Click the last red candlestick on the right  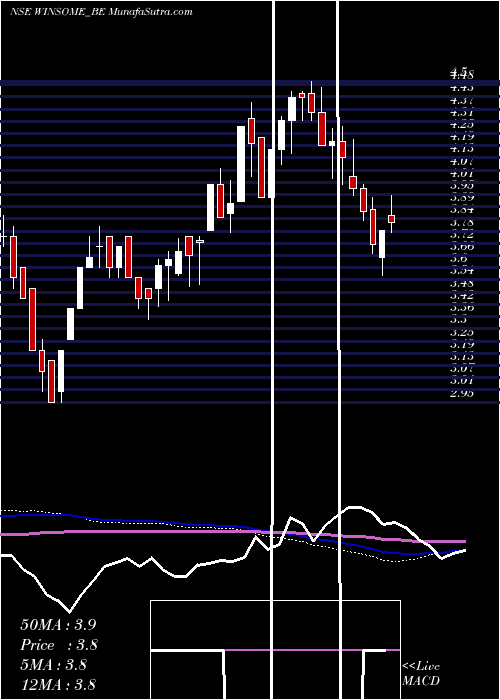click(x=392, y=219)
